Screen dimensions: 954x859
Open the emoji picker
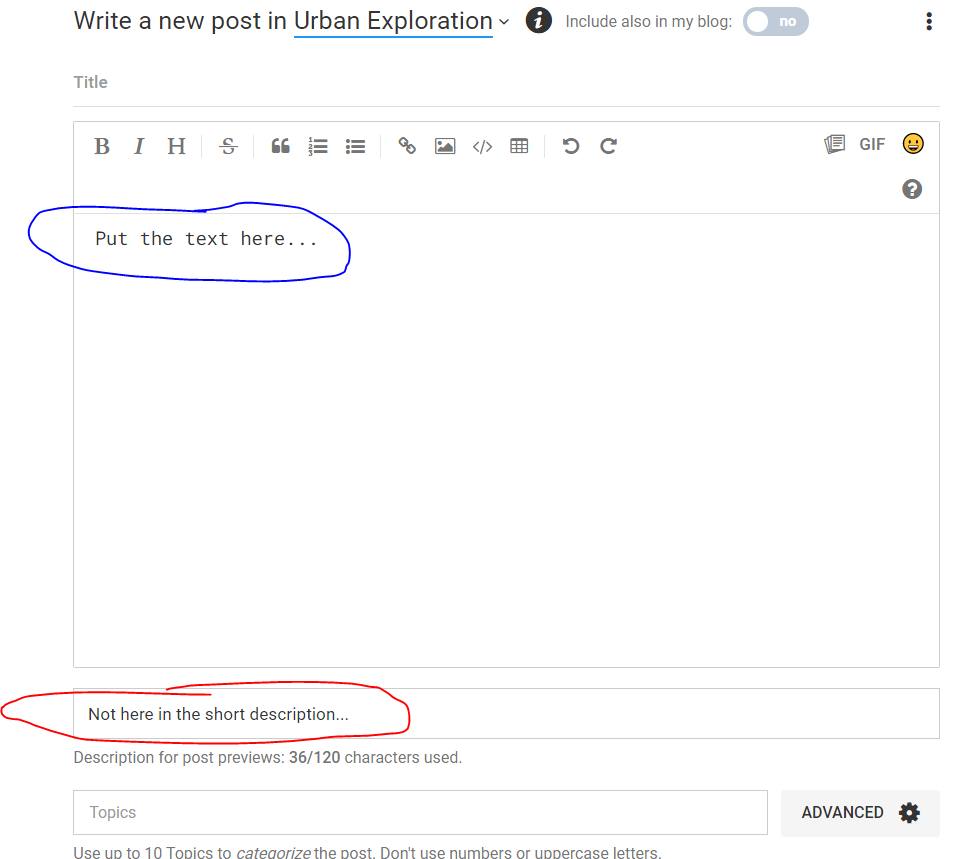click(912, 144)
